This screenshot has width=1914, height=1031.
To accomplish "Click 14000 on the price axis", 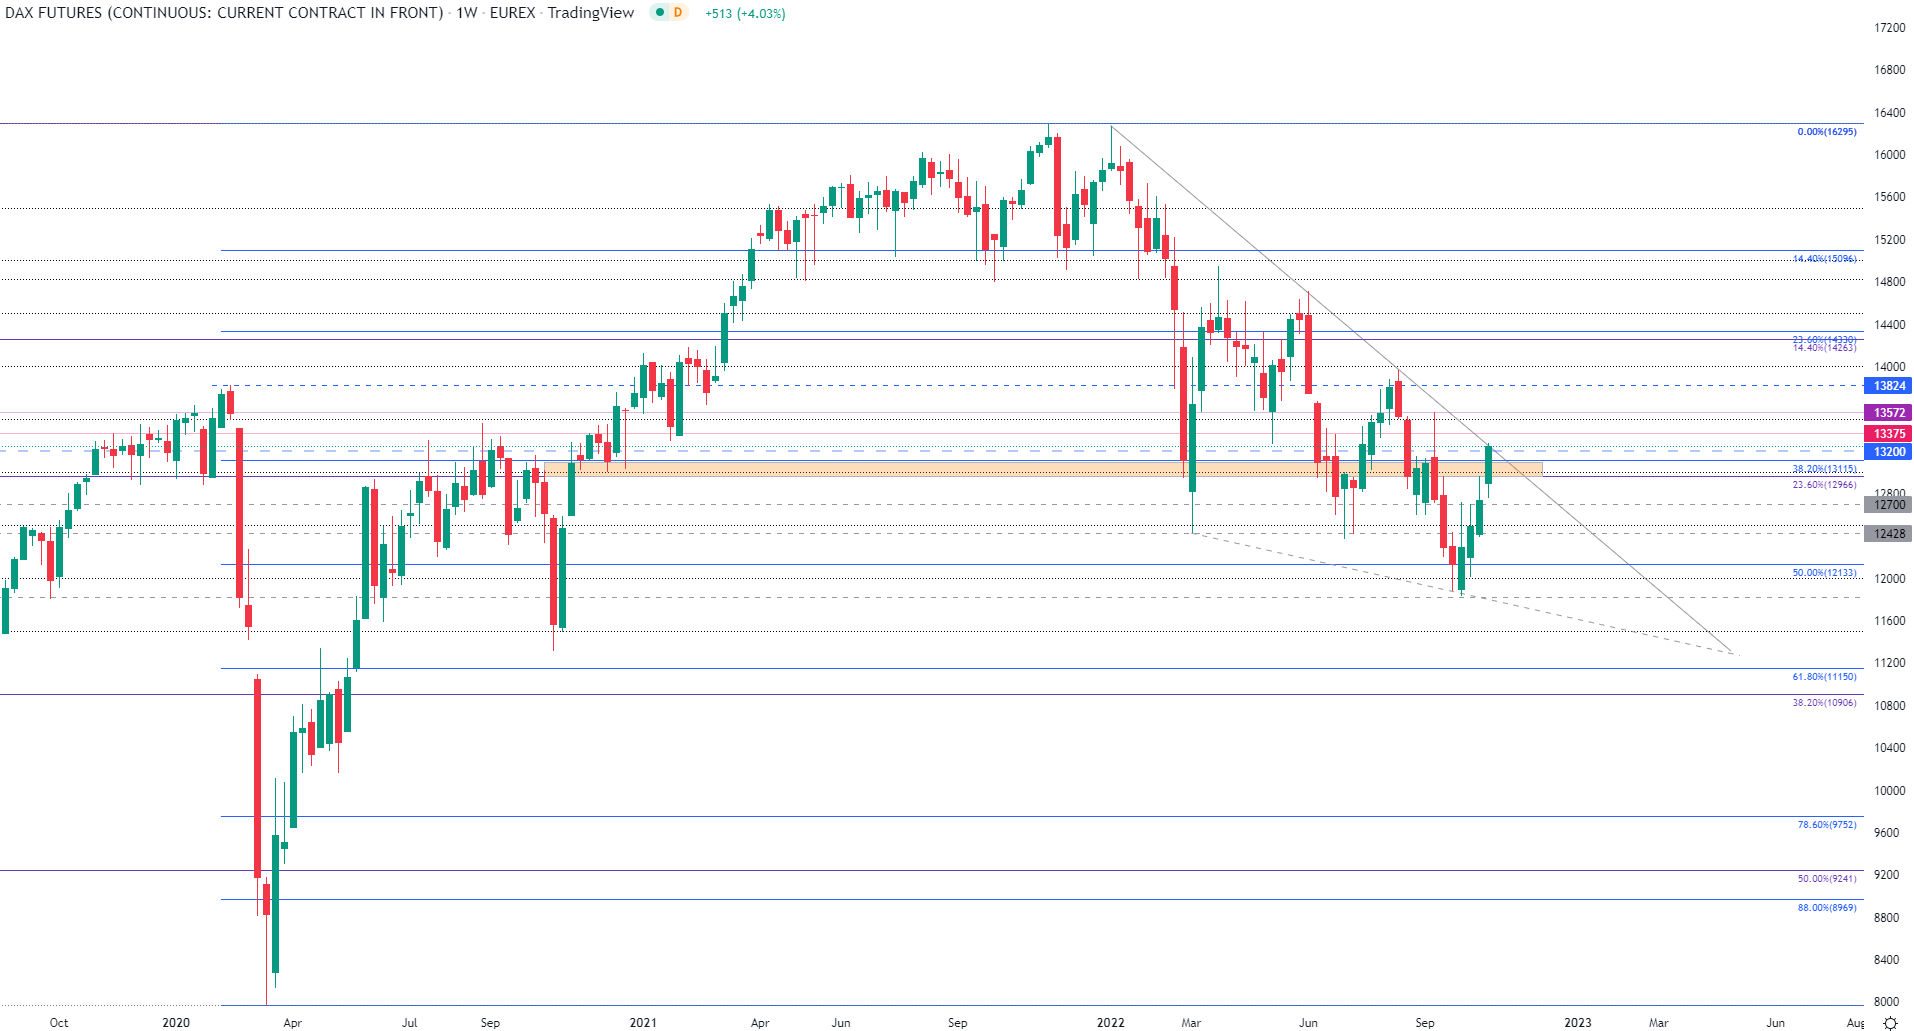I will click(1889, 367).
